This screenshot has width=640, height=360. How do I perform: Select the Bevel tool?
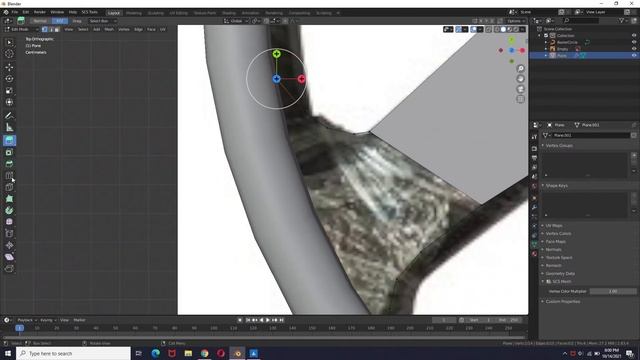pyautogui.click(x=9, y=164)
